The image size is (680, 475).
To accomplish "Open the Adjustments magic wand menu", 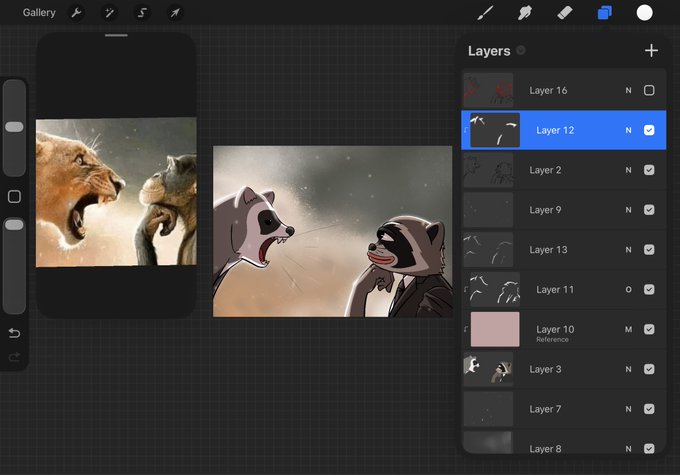I will [109, 13].
